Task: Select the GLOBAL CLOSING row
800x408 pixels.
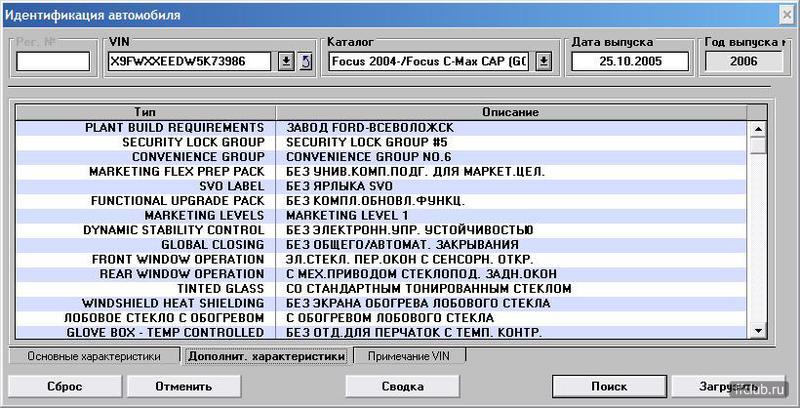Action: click(381, 245)
